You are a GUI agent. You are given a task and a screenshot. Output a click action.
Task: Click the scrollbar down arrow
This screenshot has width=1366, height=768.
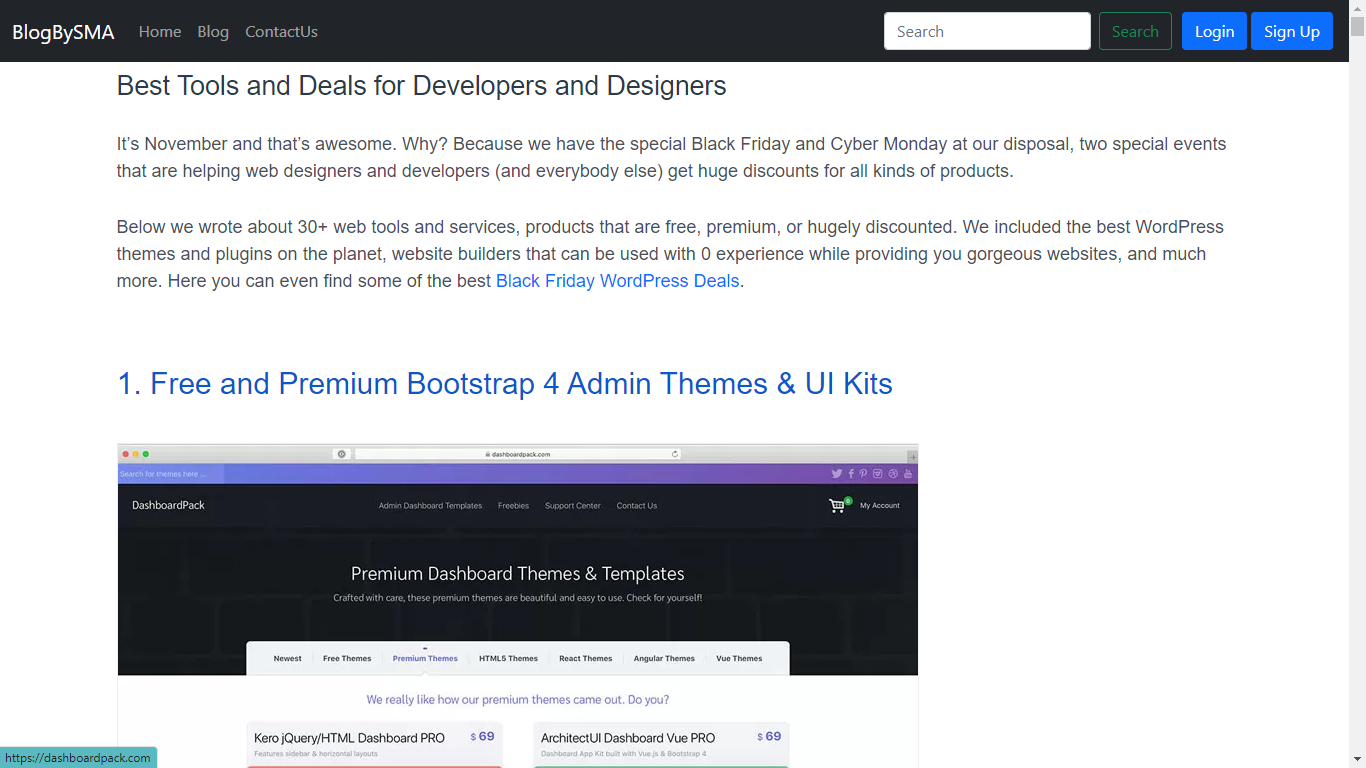[x=1357, y=759]
